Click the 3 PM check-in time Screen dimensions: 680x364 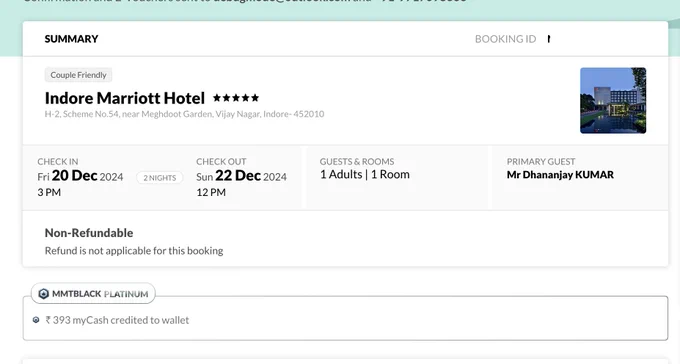(49, 193)
